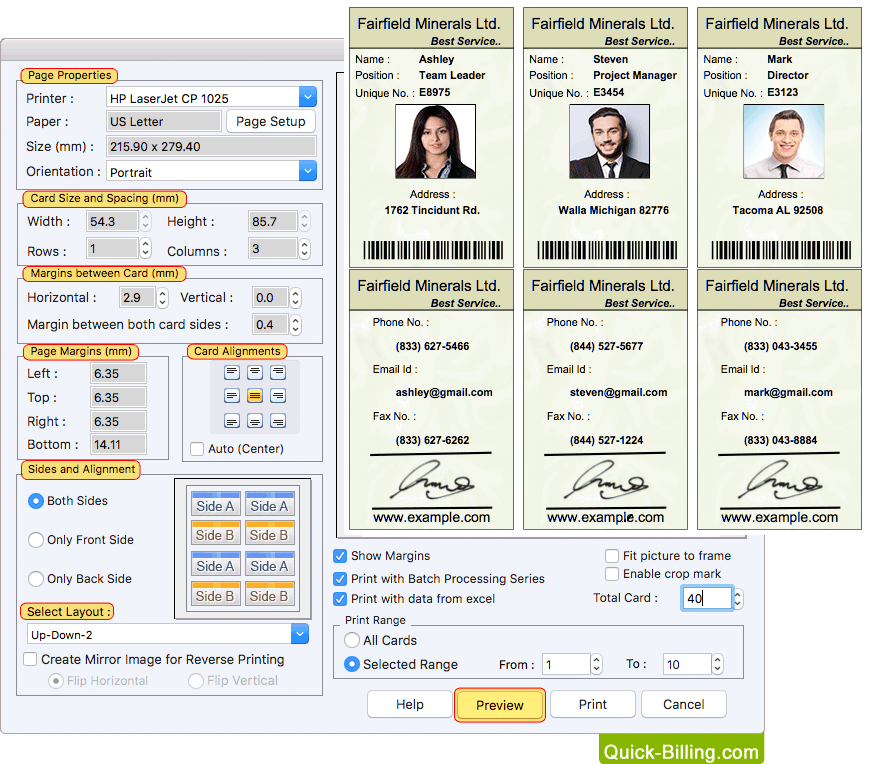Enable Fit picture to frame

[x=612, y=556]
